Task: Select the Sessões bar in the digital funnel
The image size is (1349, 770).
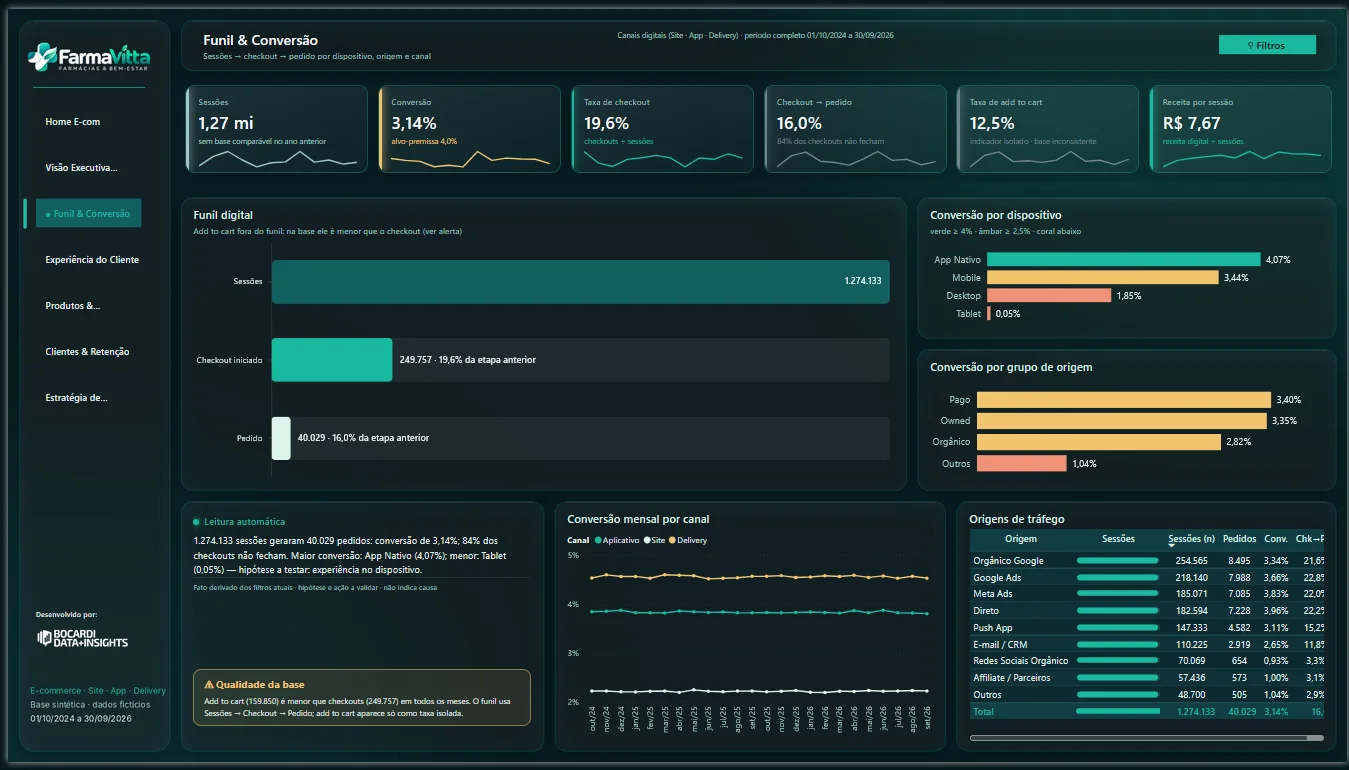Action: click(581, 281)
